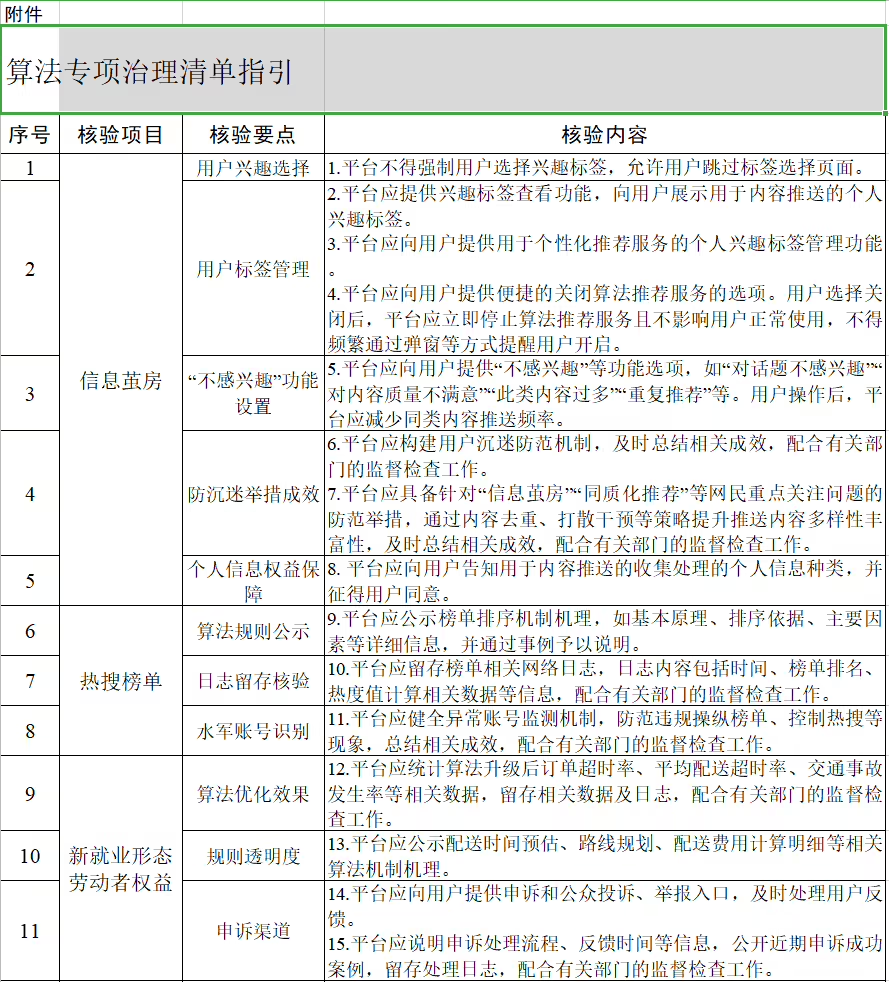The image size is (889, 982).
Task: Click the 热搜榜单 category cell
Action: (120, 681)
